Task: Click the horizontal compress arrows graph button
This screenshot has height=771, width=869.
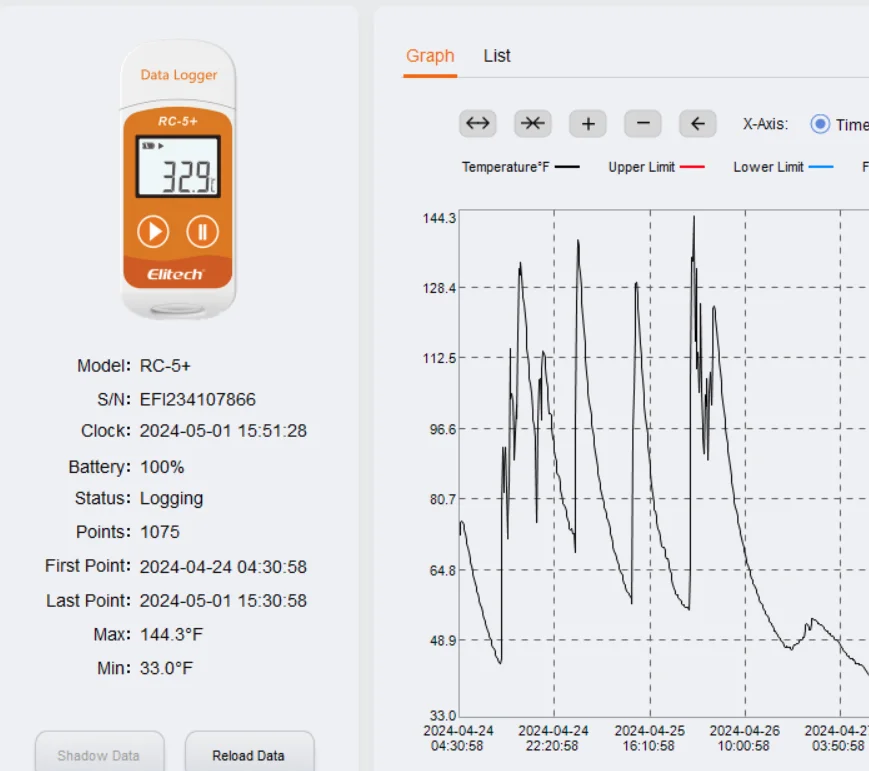Action: pyautogui.click(x=533, y=124)
